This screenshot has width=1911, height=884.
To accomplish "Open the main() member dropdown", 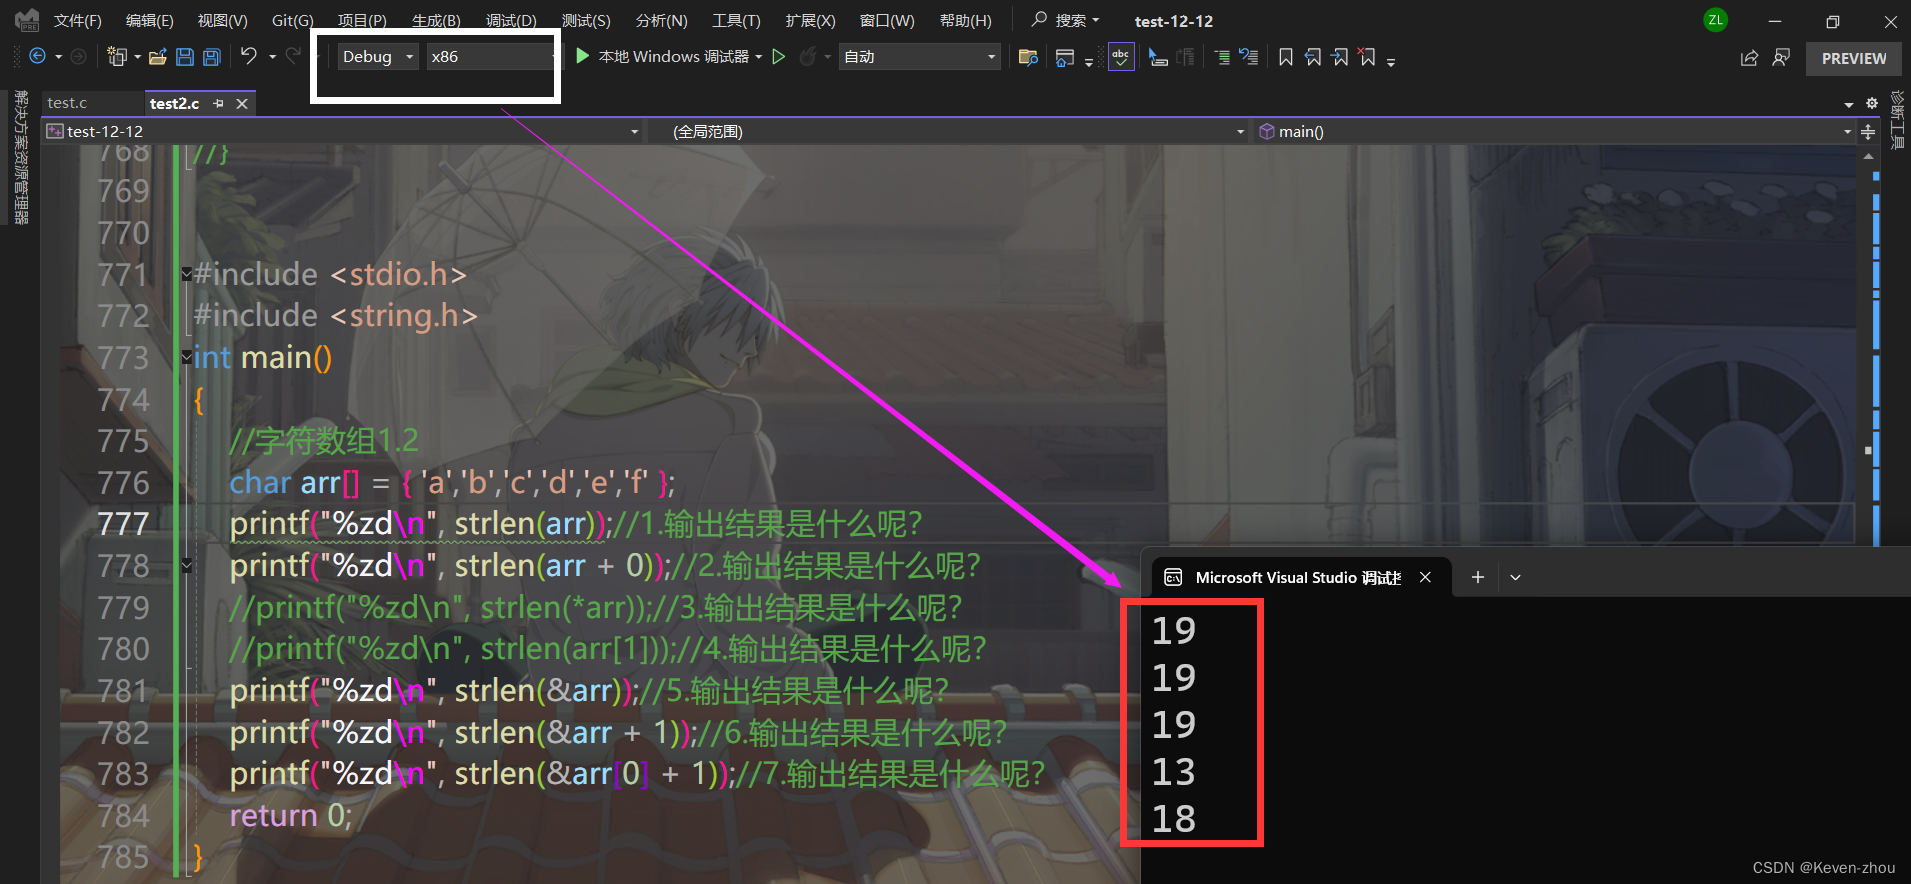I will click(1554, 131).
